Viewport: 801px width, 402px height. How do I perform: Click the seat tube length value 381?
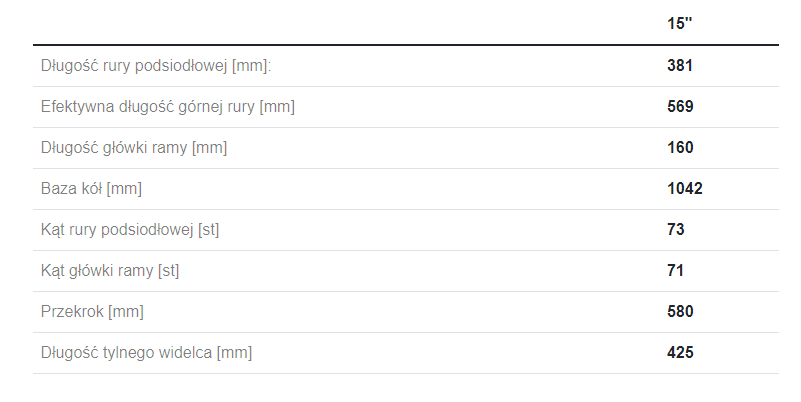pyautogui.click(x=680, y=66)
